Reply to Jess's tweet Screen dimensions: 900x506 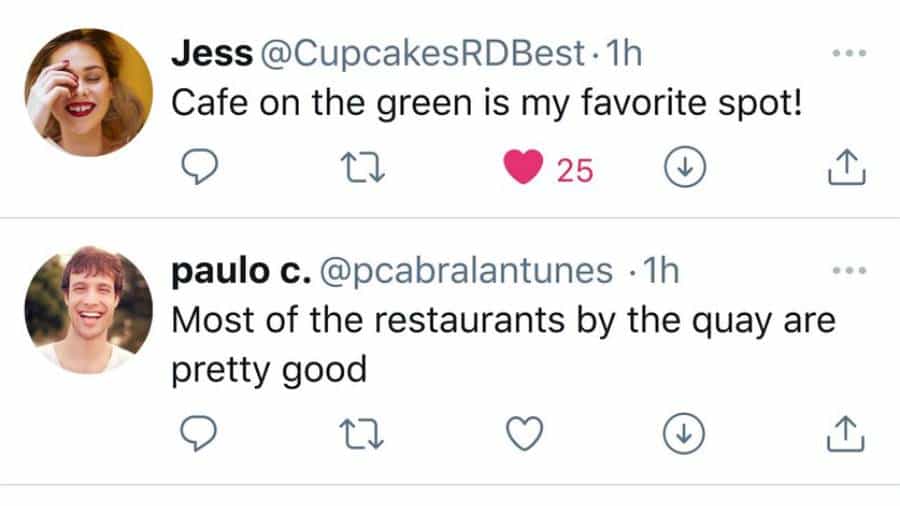pos(204,170)
